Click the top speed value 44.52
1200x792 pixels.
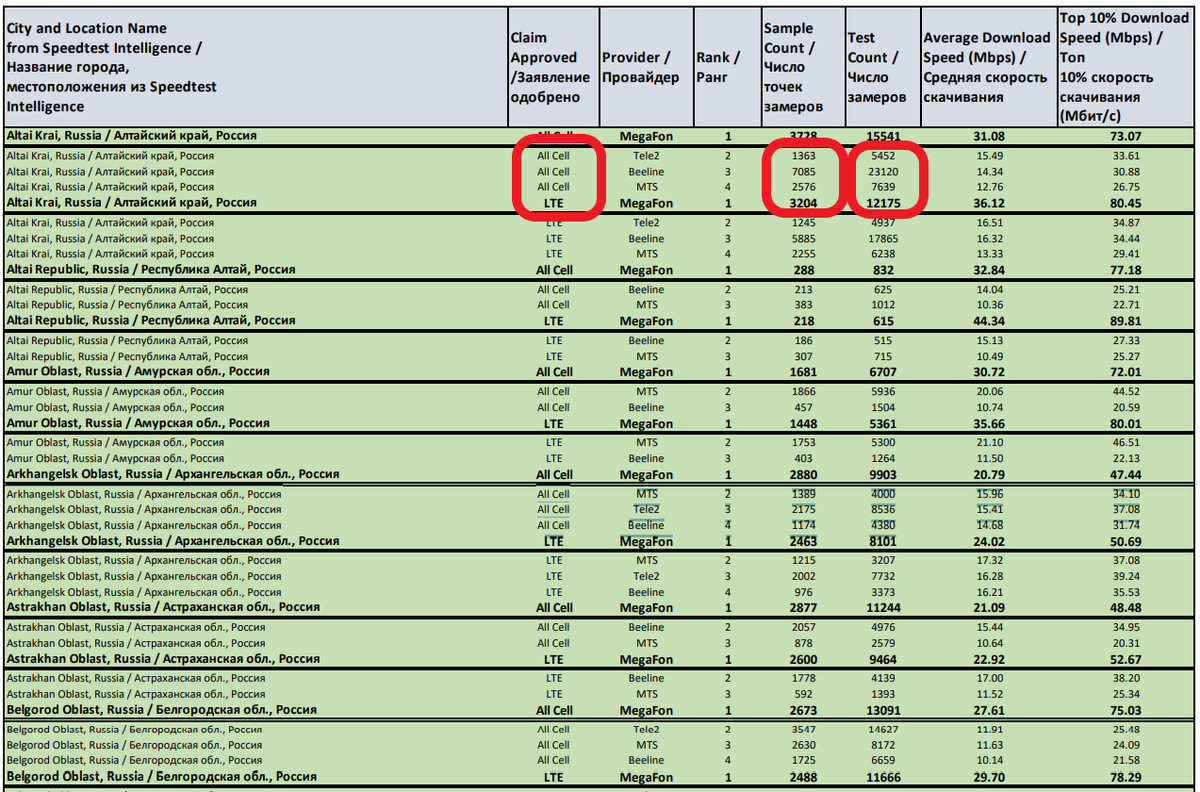coord(1125,392)
